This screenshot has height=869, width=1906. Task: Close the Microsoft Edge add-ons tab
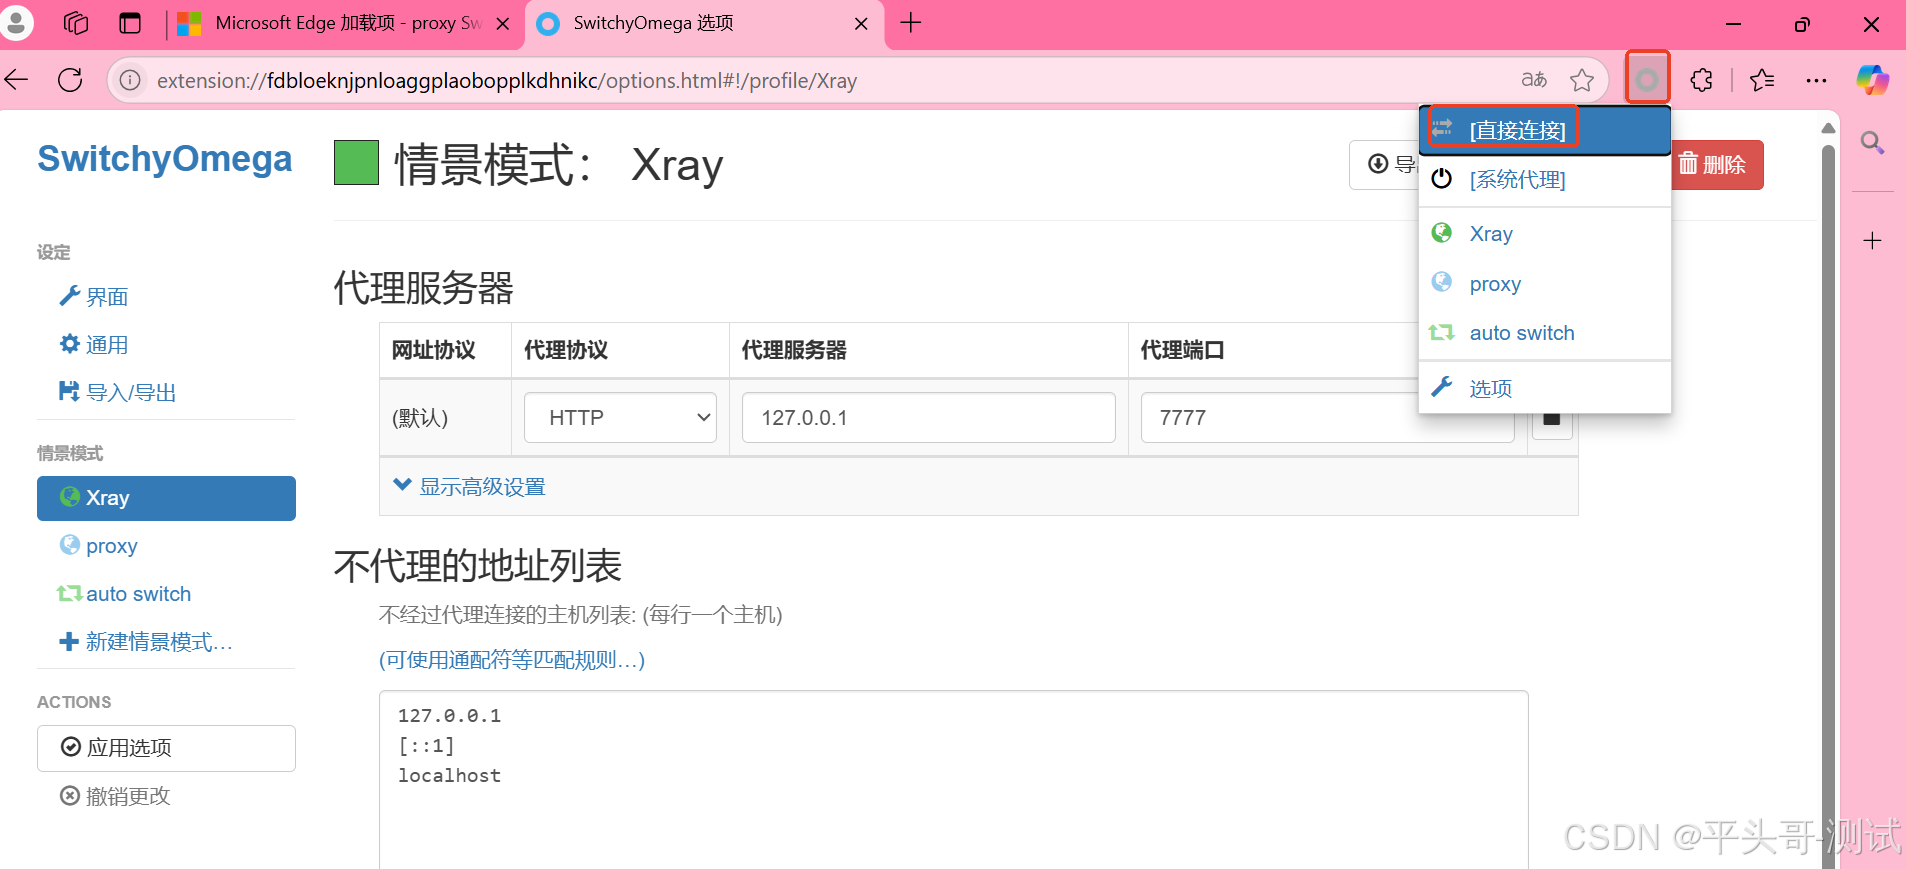coord(503,24)
